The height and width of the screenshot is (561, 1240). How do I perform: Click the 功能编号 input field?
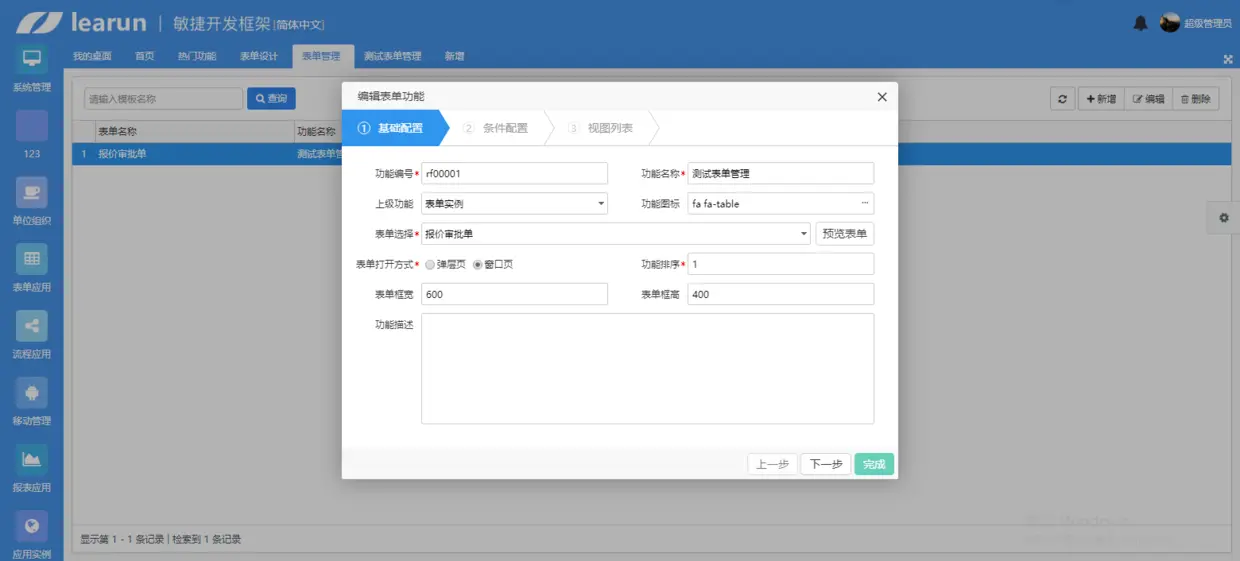point(514,173)
